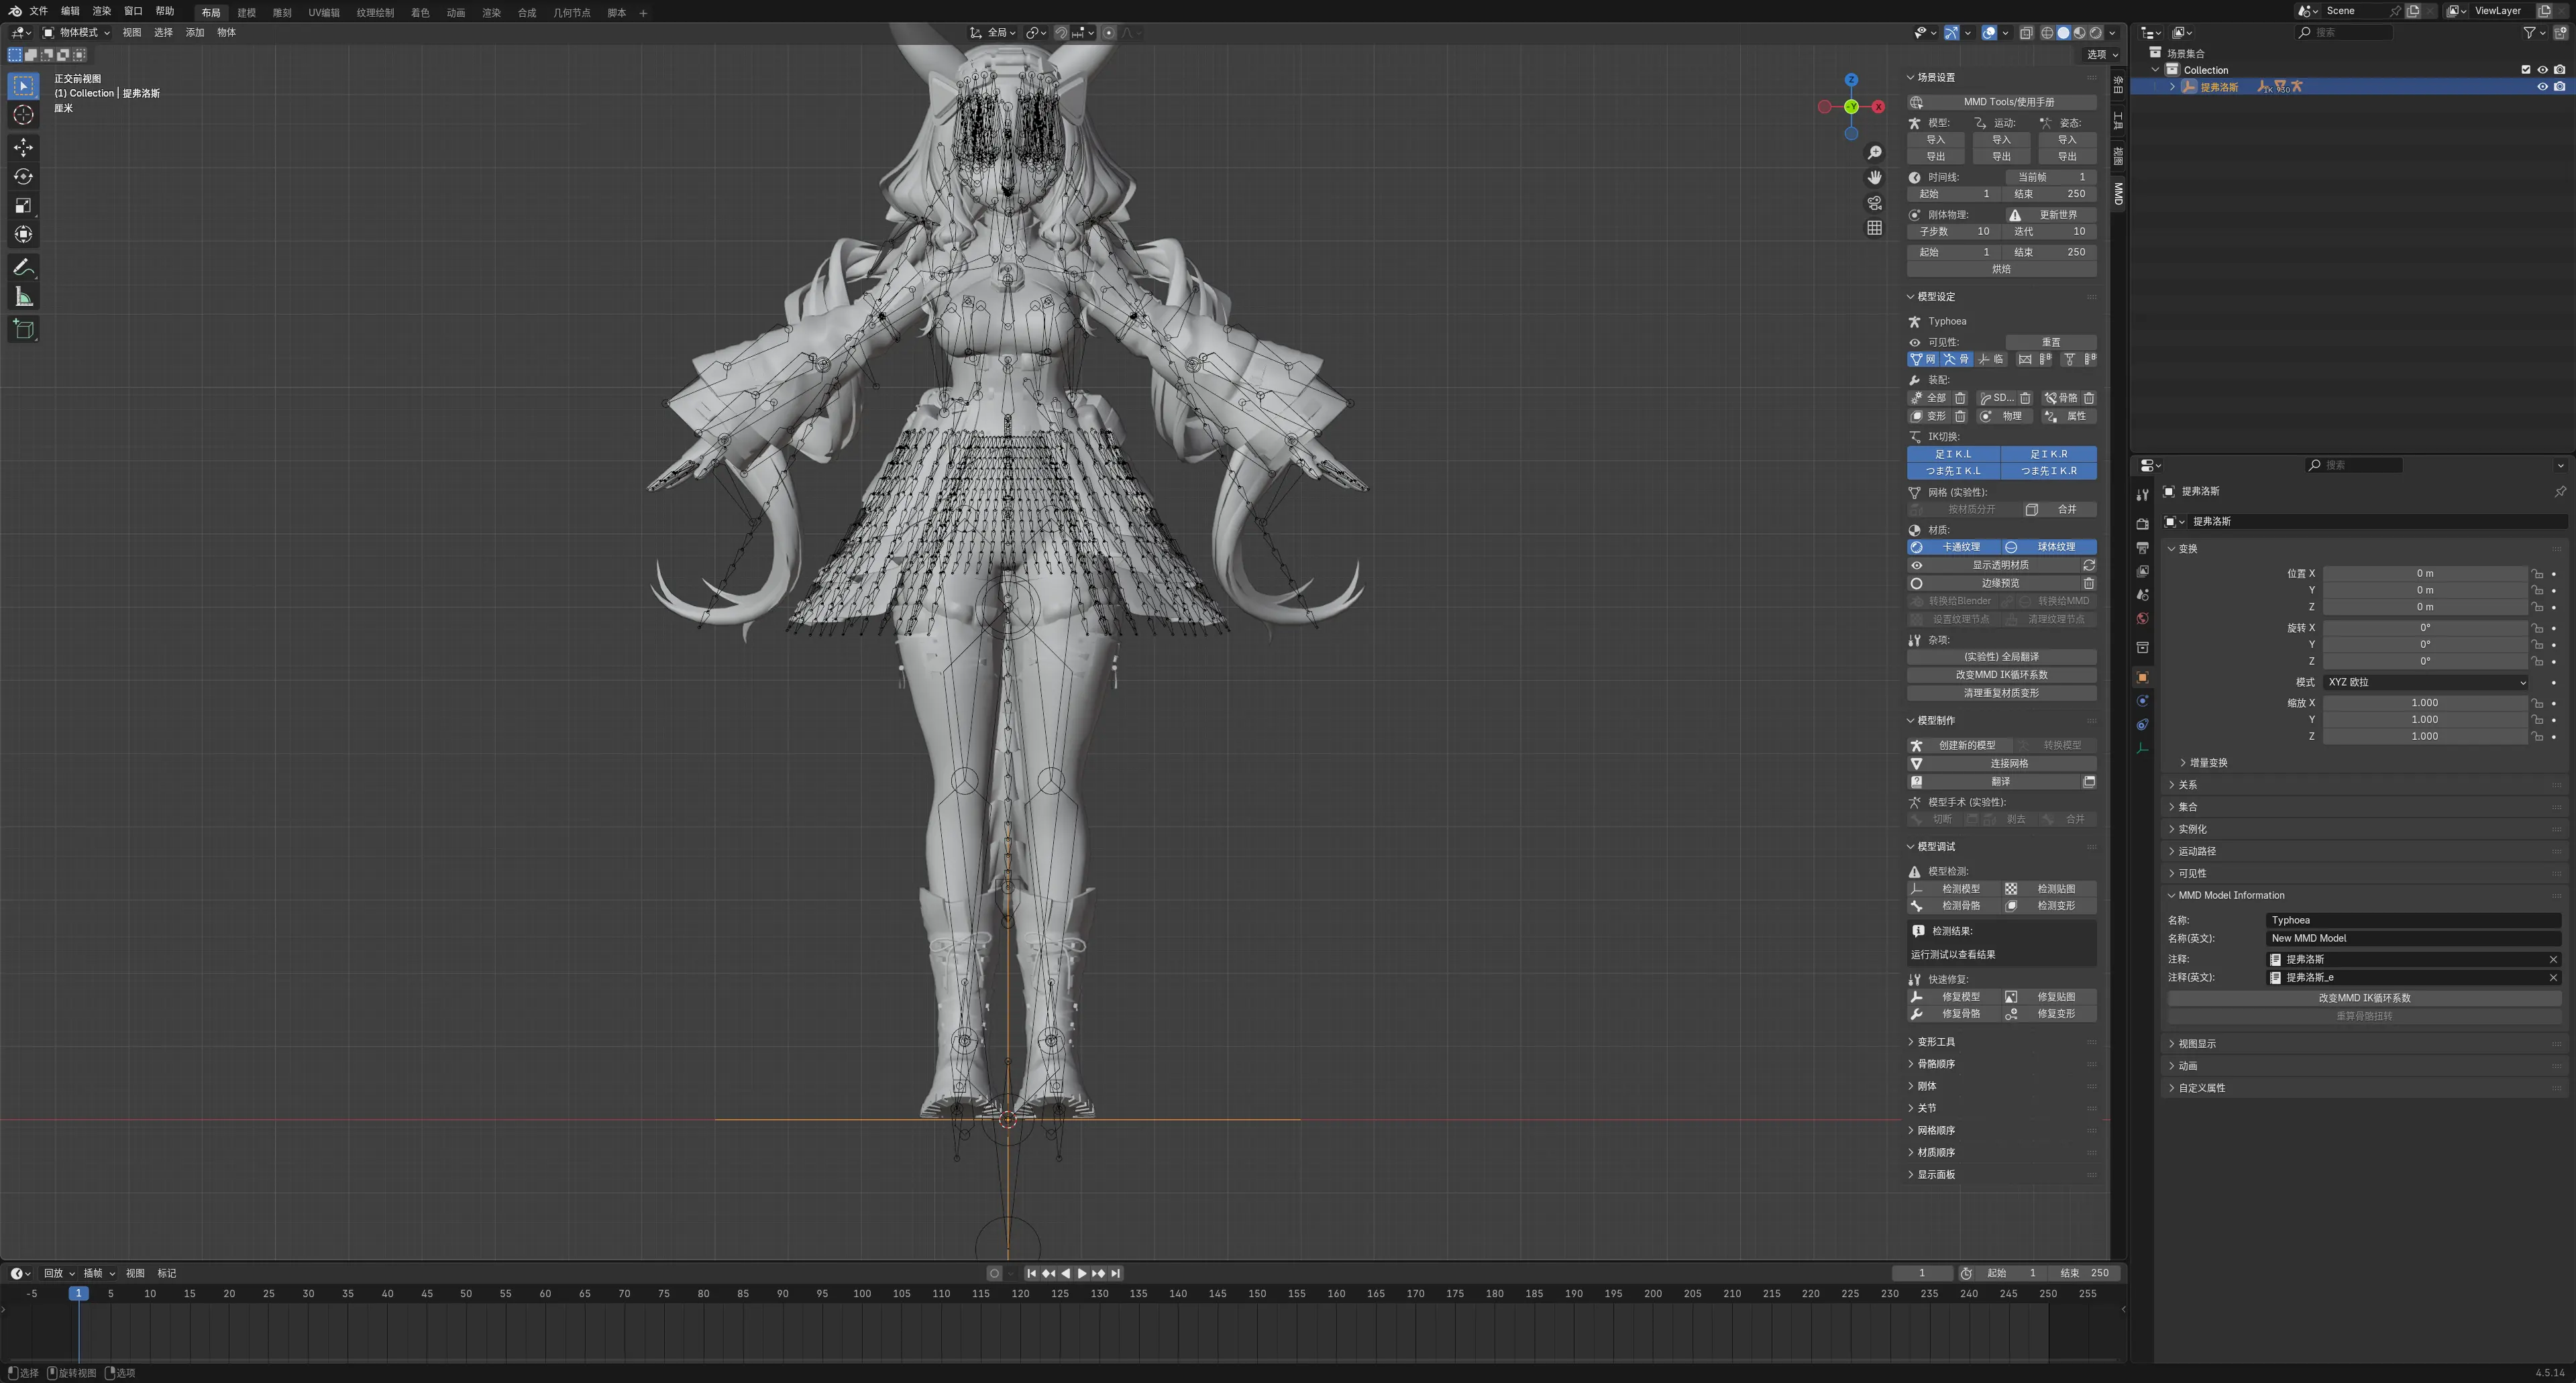Activate the Move tool in the left toolbar
The height and width of the screenshot is (1383, 2576).
click(23, 148)
